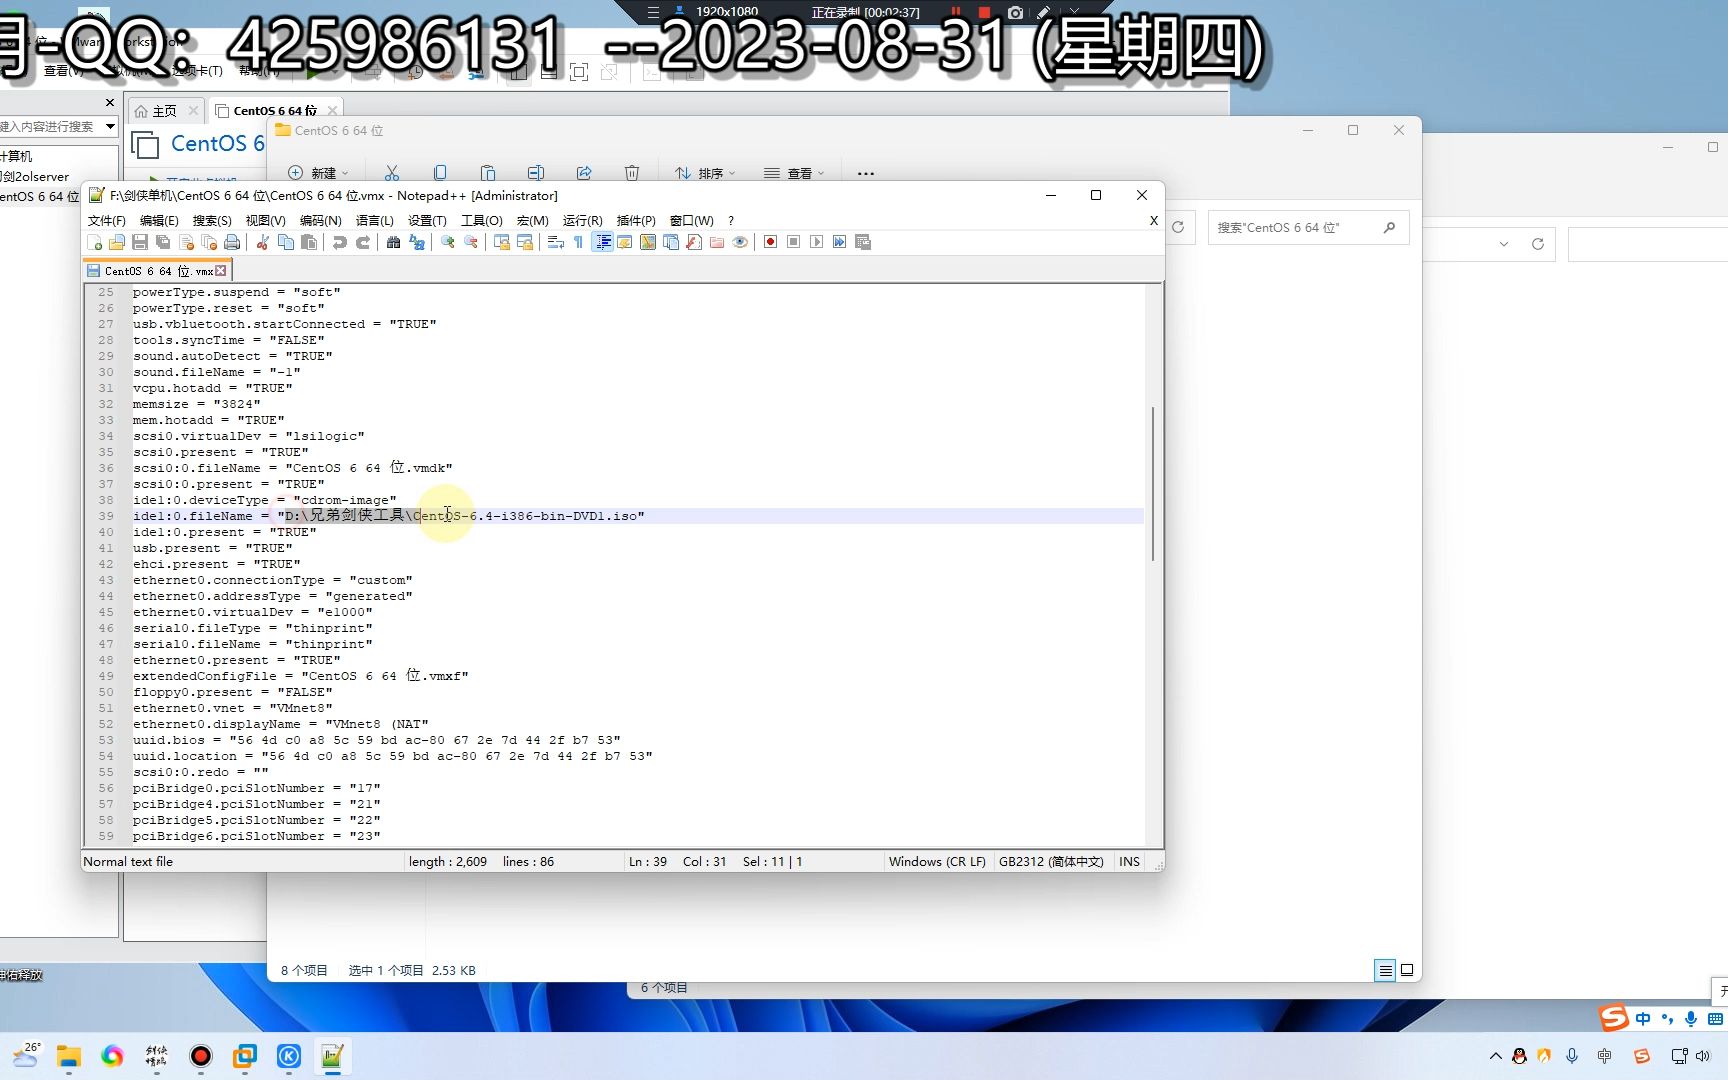The width and height of the screenshot is (1728, 1080).
Task: Start macro recording with red dot icon
Action: [x=770, y=242]
